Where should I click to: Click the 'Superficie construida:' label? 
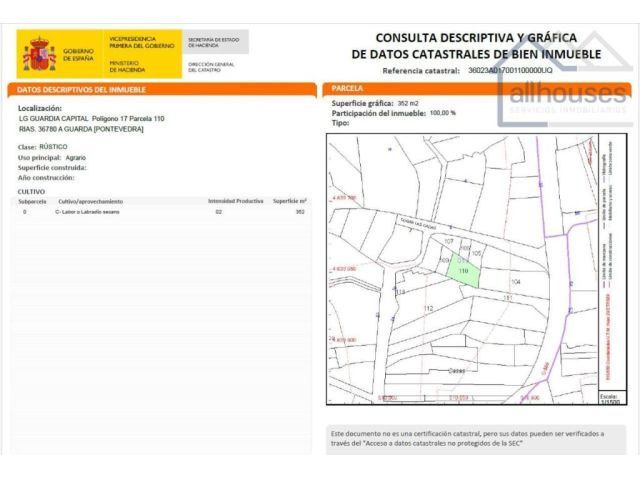point(52,168)
